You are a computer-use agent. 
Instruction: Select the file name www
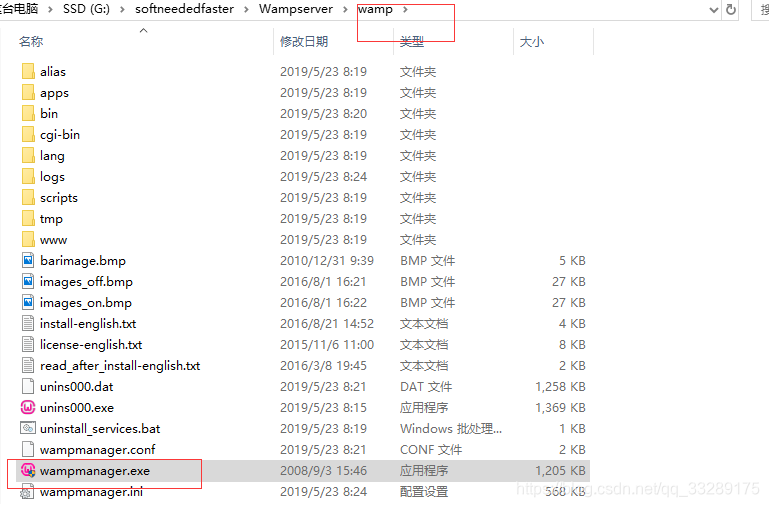[x=53, y=240]
